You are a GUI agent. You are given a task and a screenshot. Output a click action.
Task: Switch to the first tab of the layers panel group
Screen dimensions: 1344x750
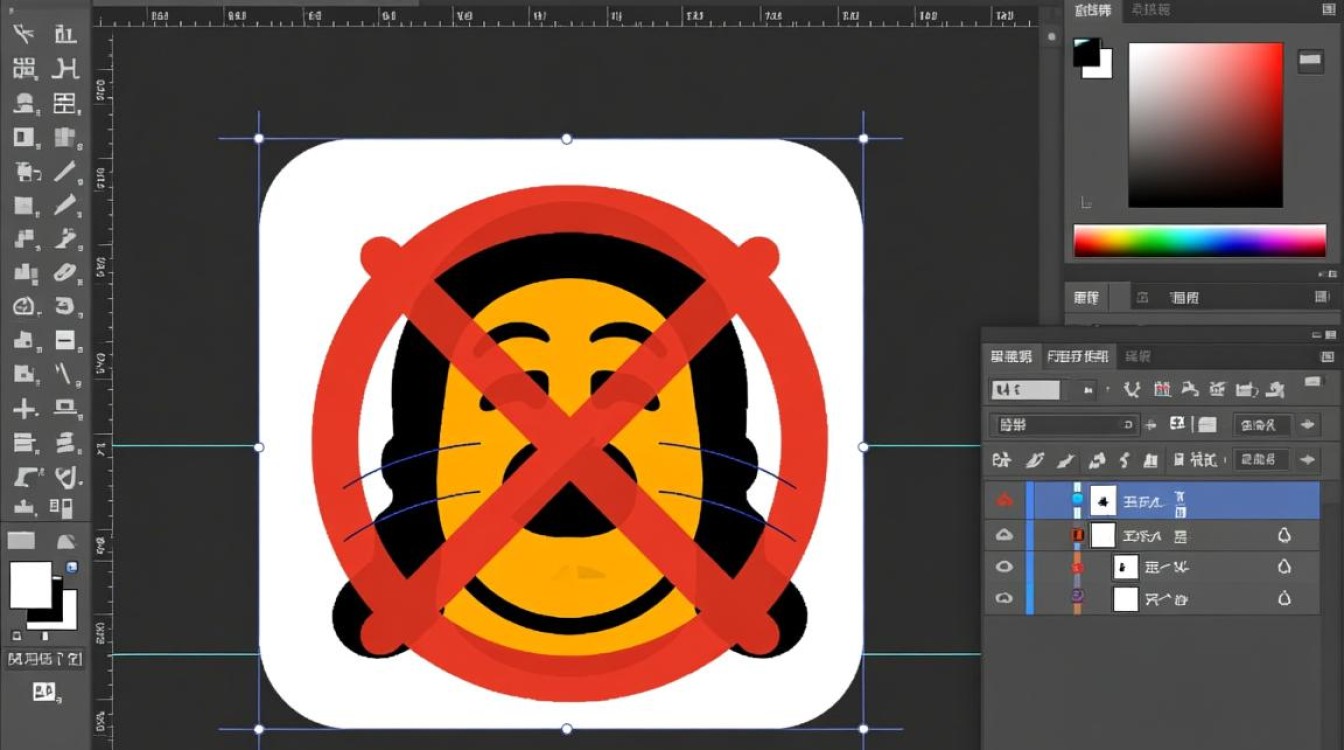click(x=1011, y=356)
